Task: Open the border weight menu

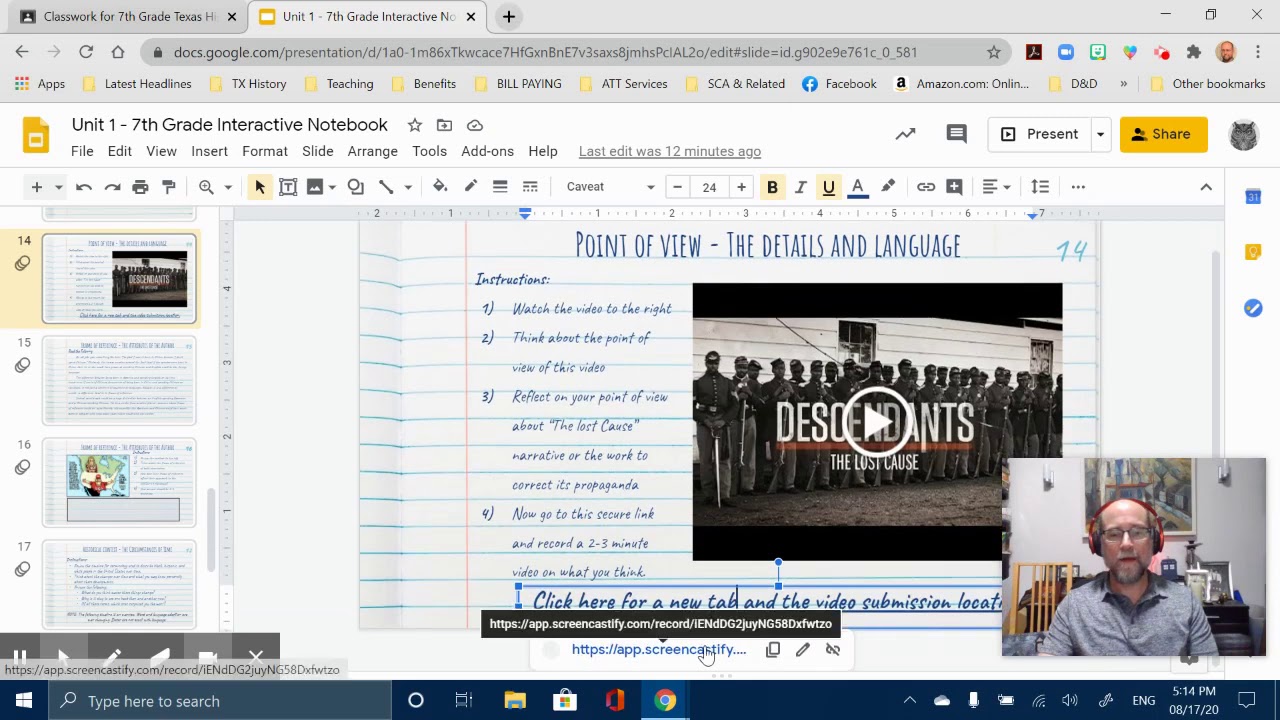Action: point(500,187)
